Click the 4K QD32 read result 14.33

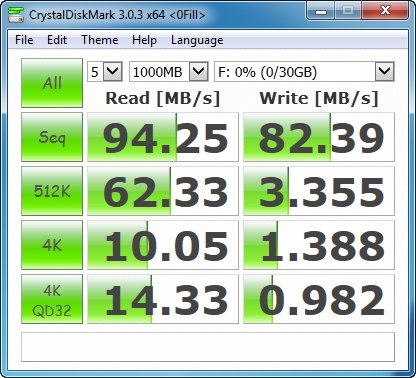tap(163, 299)
